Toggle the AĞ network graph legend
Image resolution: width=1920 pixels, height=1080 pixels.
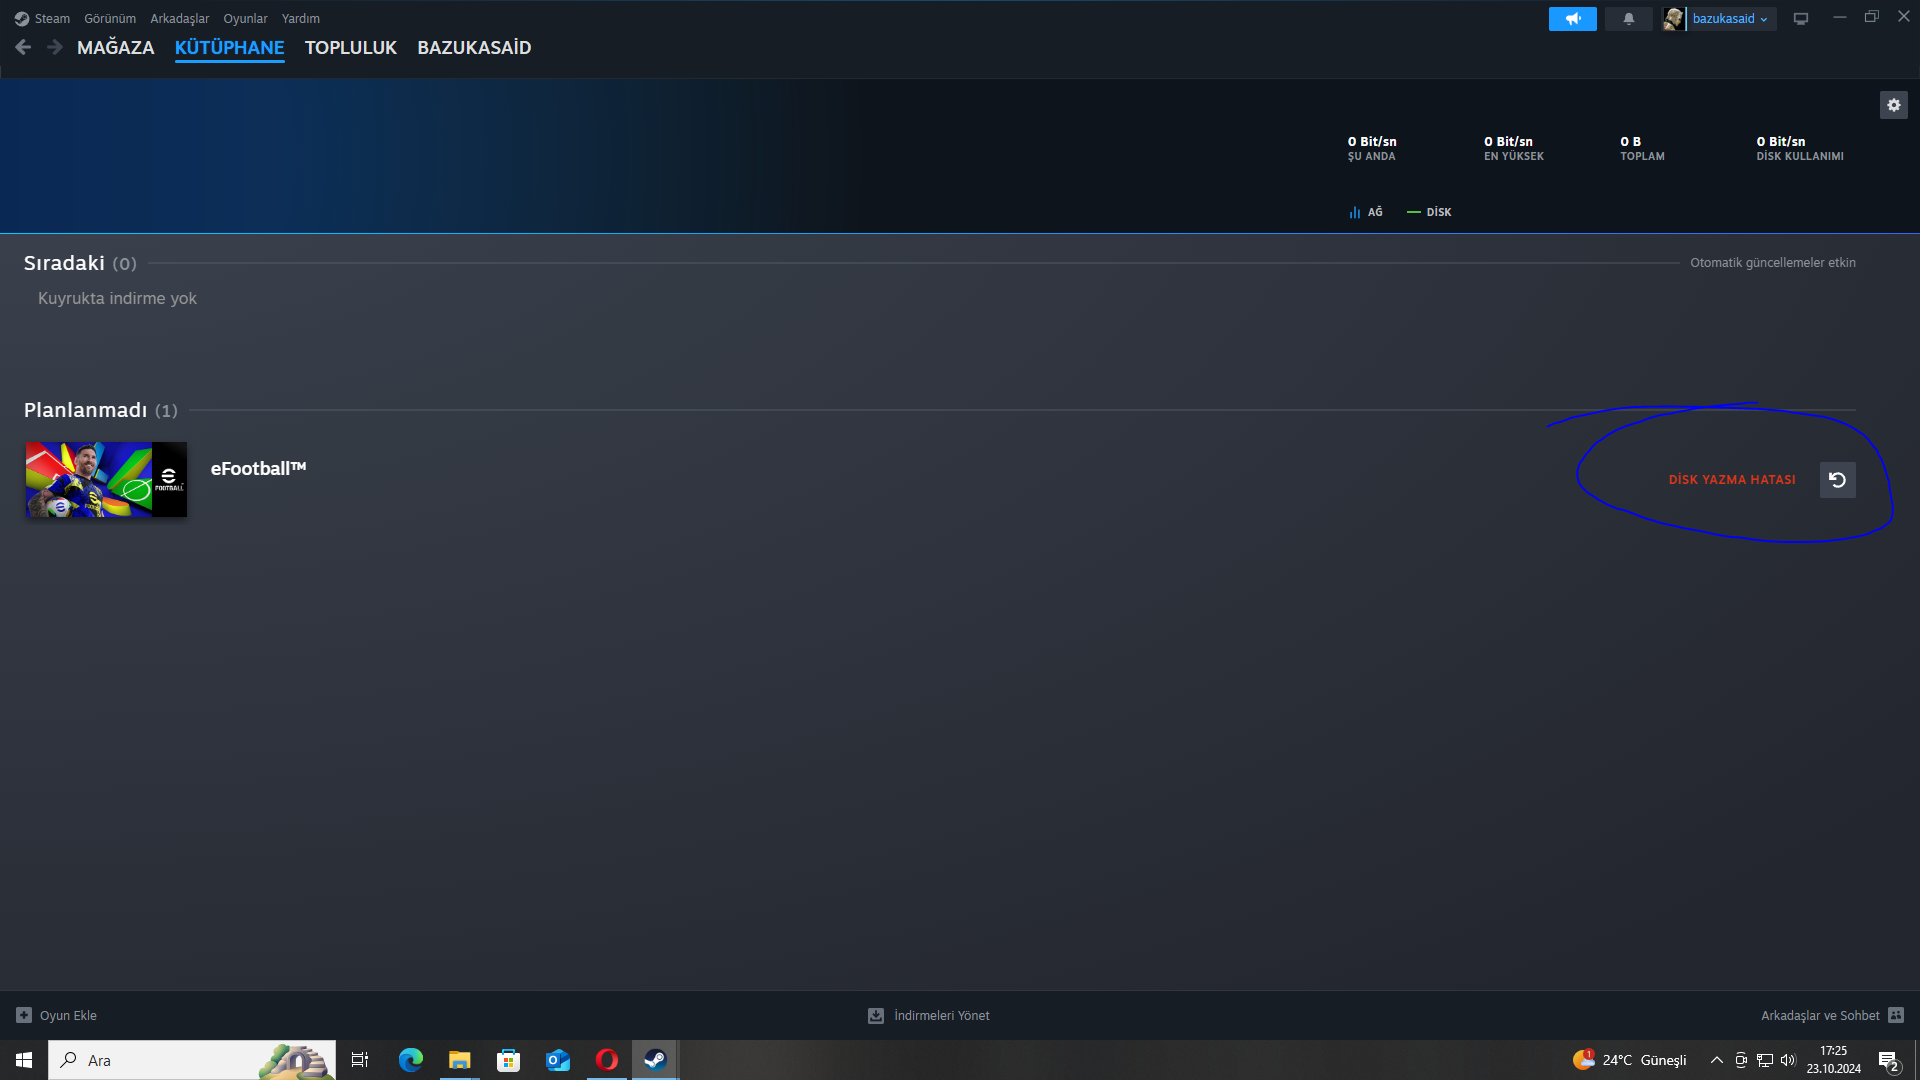1366,212
